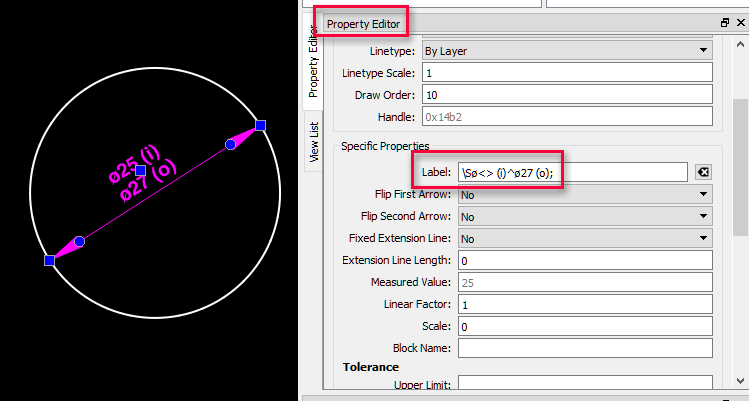Click the clear Label text icon

point(703,172)
